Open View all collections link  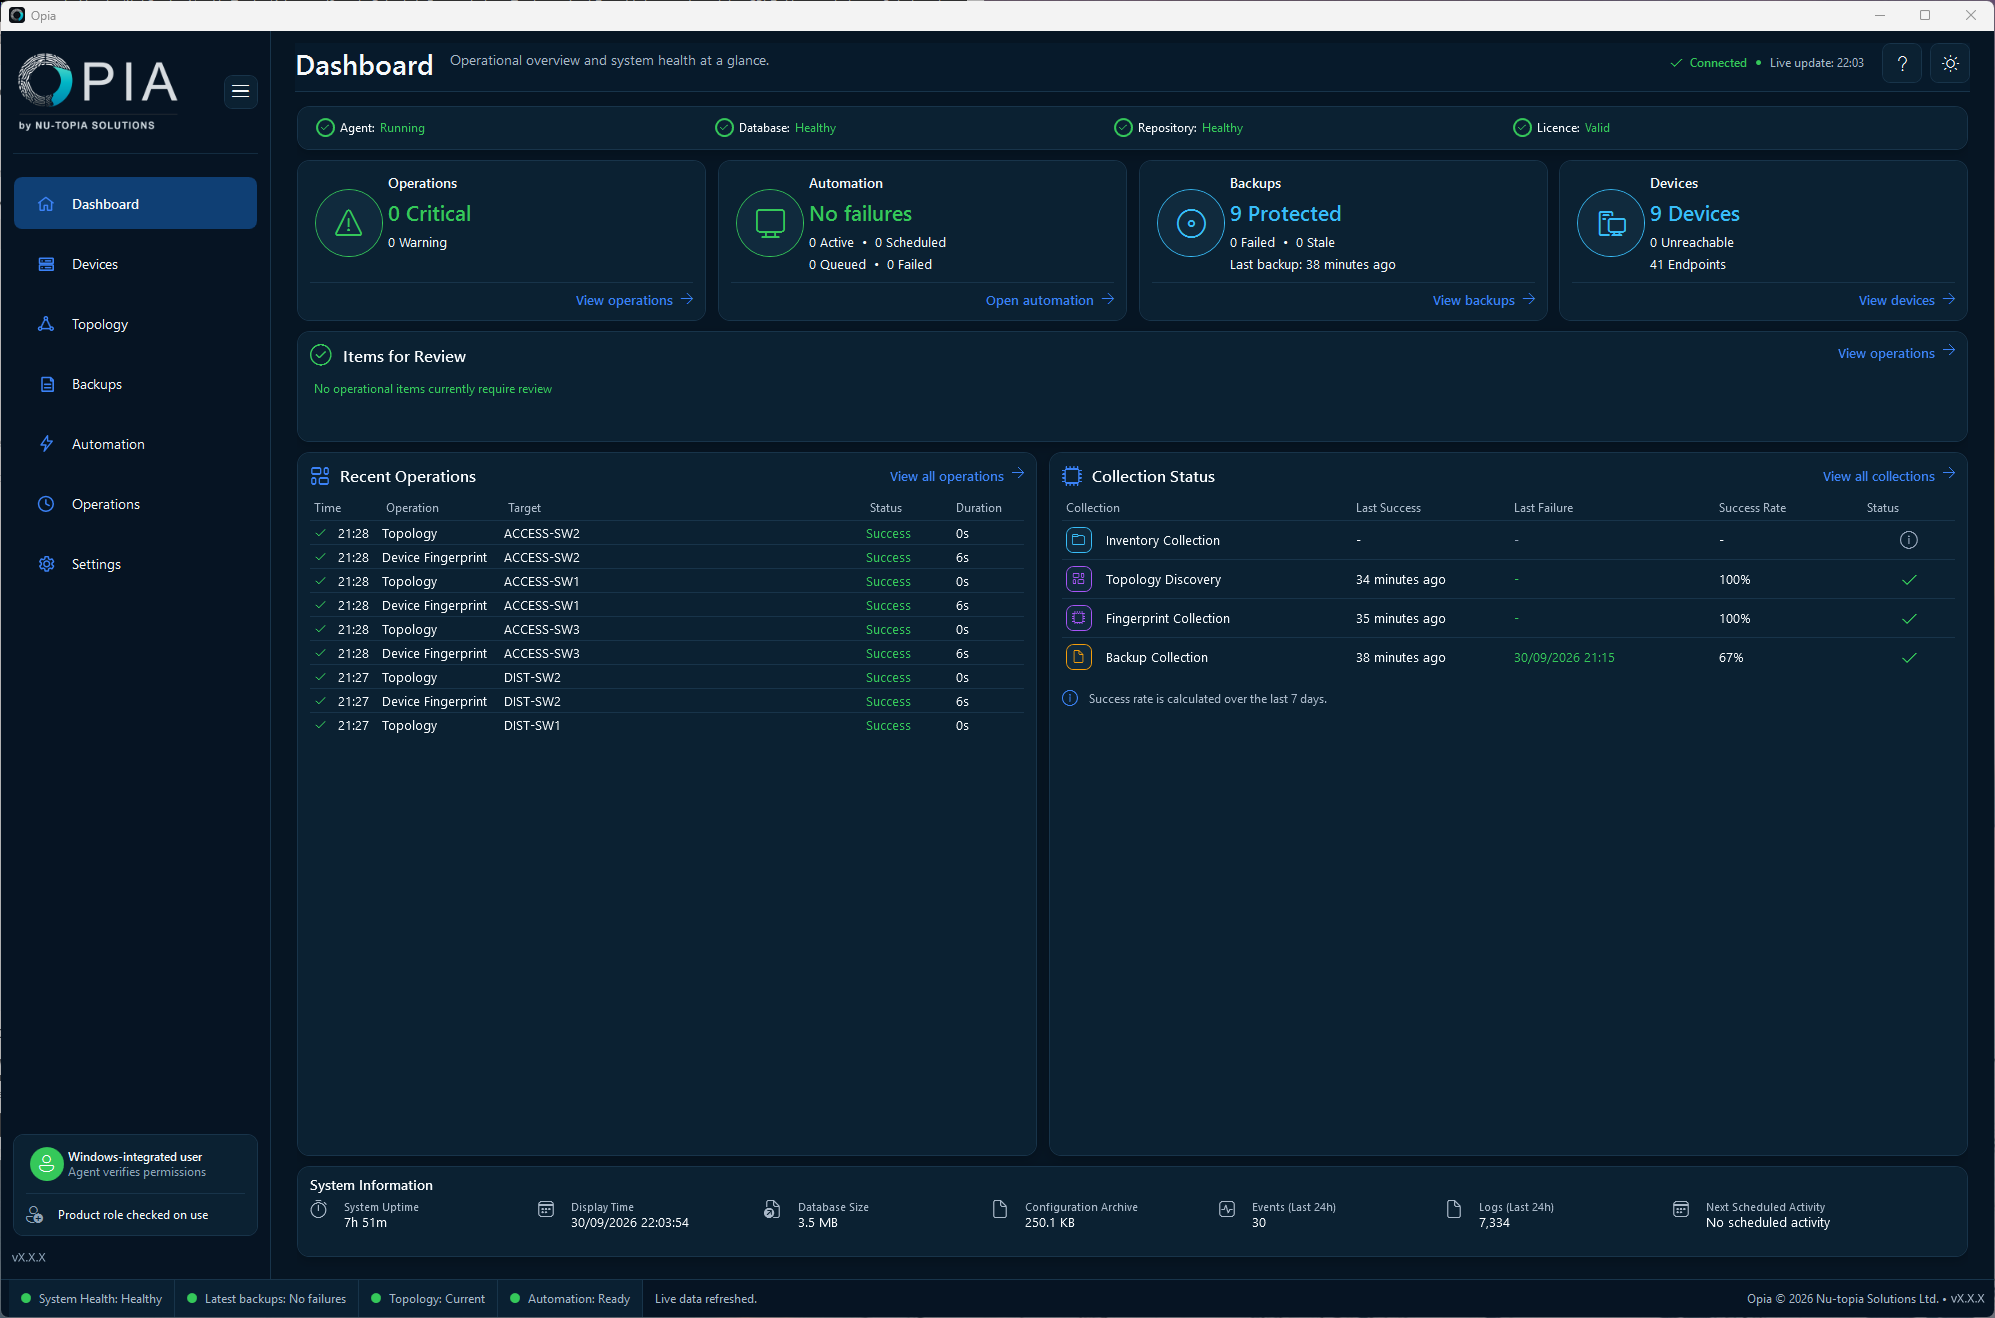(x=1888, y=476)
